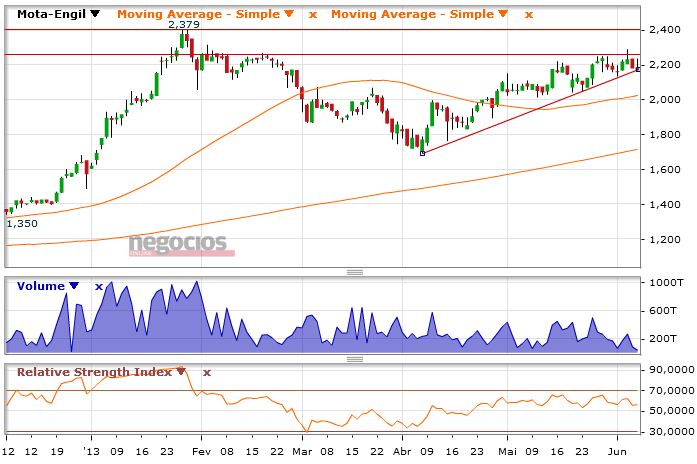Viewport: 697px width, 464px height.
Task: Click the Jun month label on time axis
Action: tap(617, 452)
